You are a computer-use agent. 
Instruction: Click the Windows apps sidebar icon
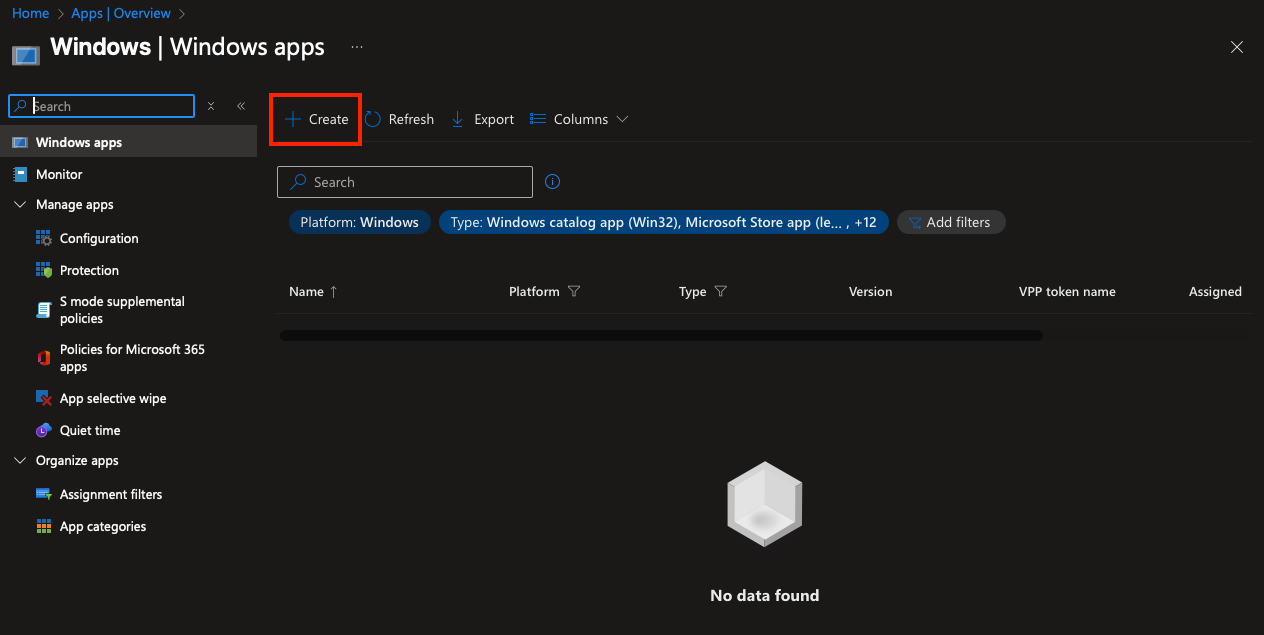(x=19, y=142)
